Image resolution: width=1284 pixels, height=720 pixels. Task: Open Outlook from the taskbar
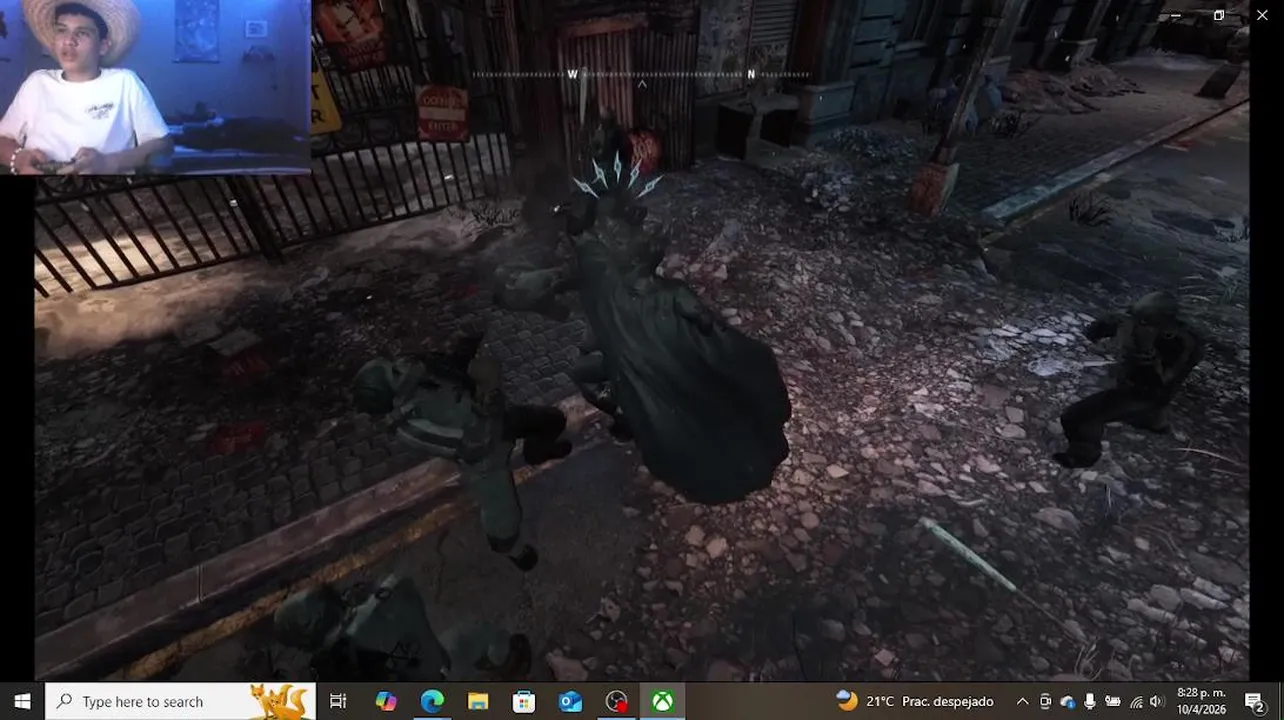click(x=570, y=702)
